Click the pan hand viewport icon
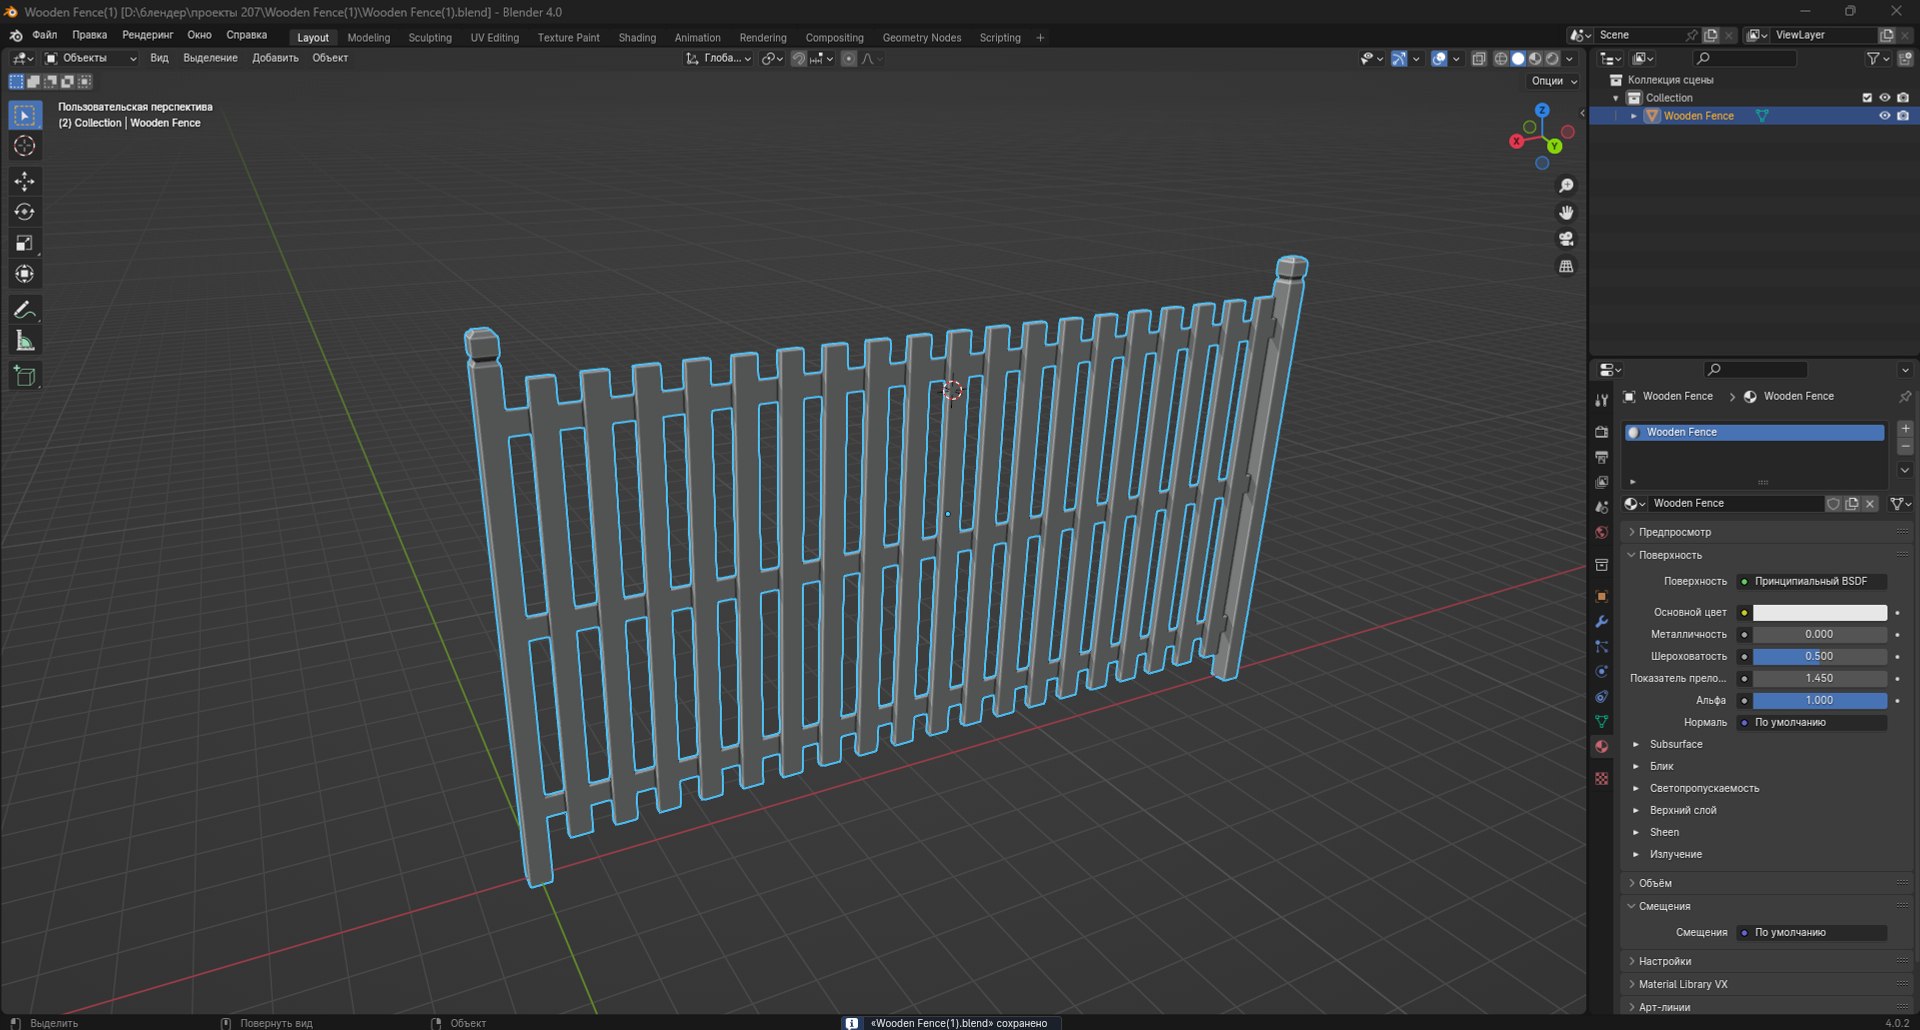 (1566, 212)
